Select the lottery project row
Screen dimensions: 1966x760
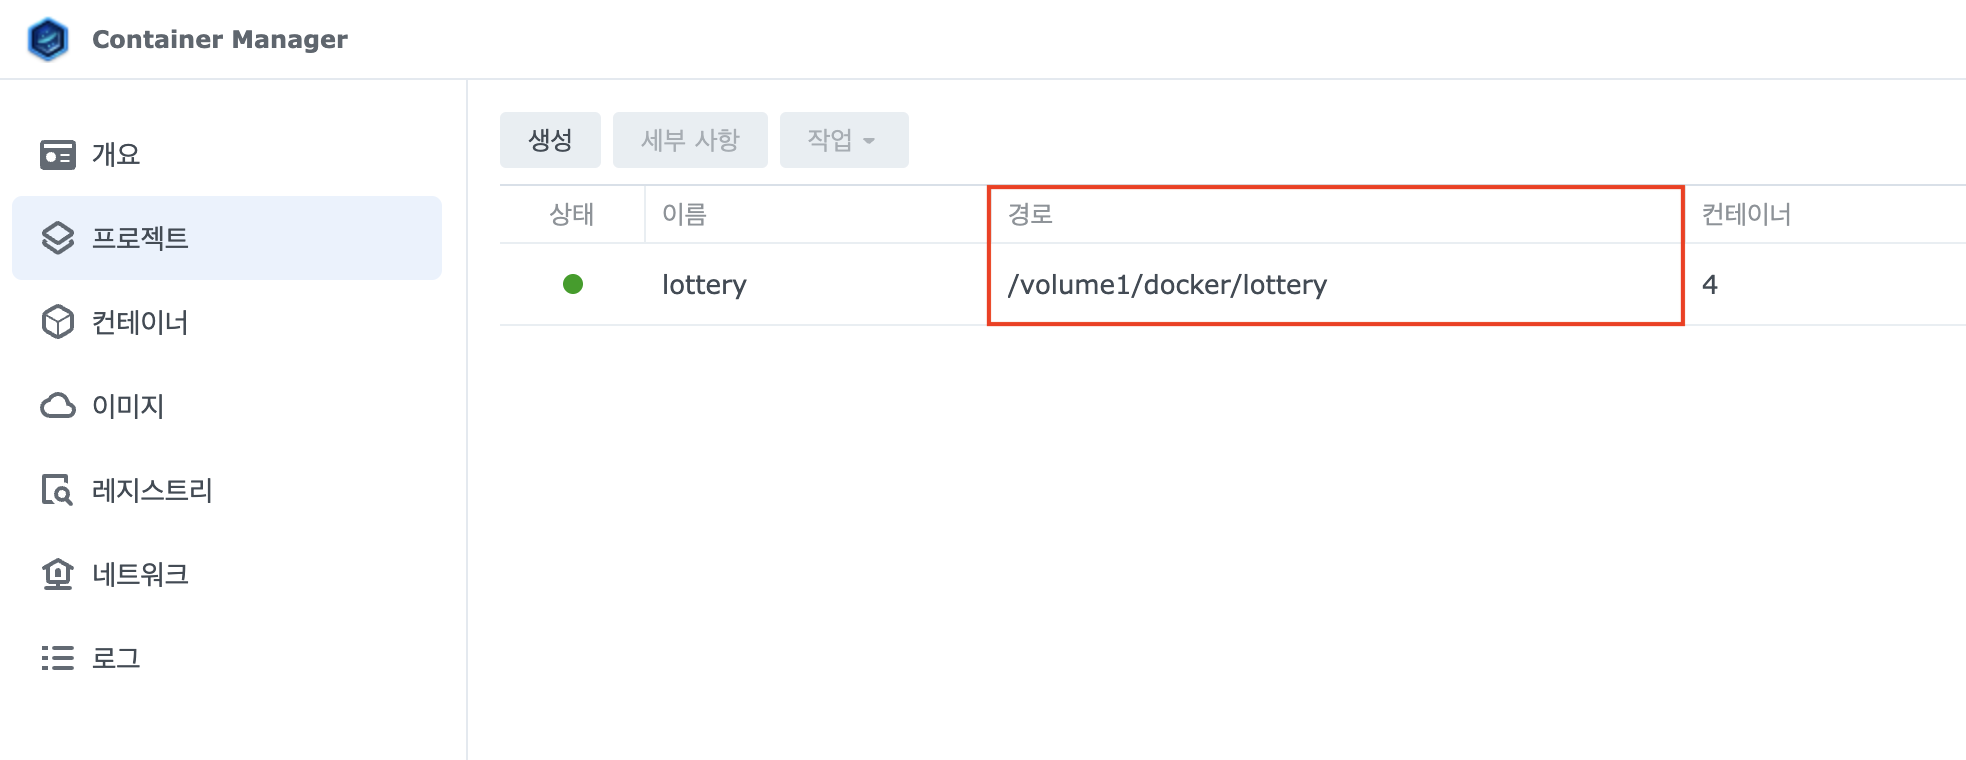[1233, 284]
